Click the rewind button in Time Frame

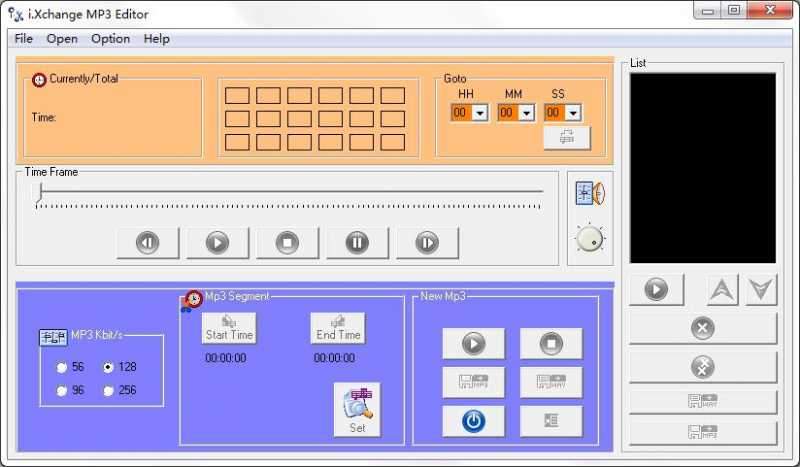point(147,242)
